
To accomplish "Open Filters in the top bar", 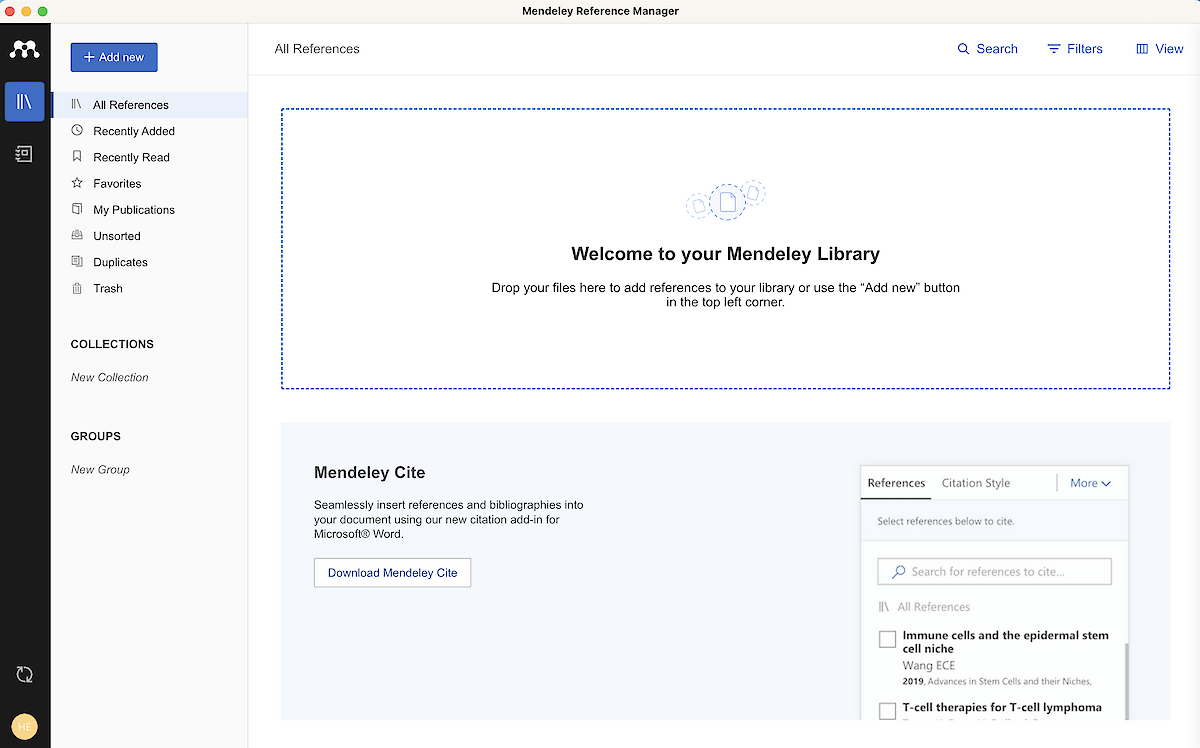I will point(1074,49).
